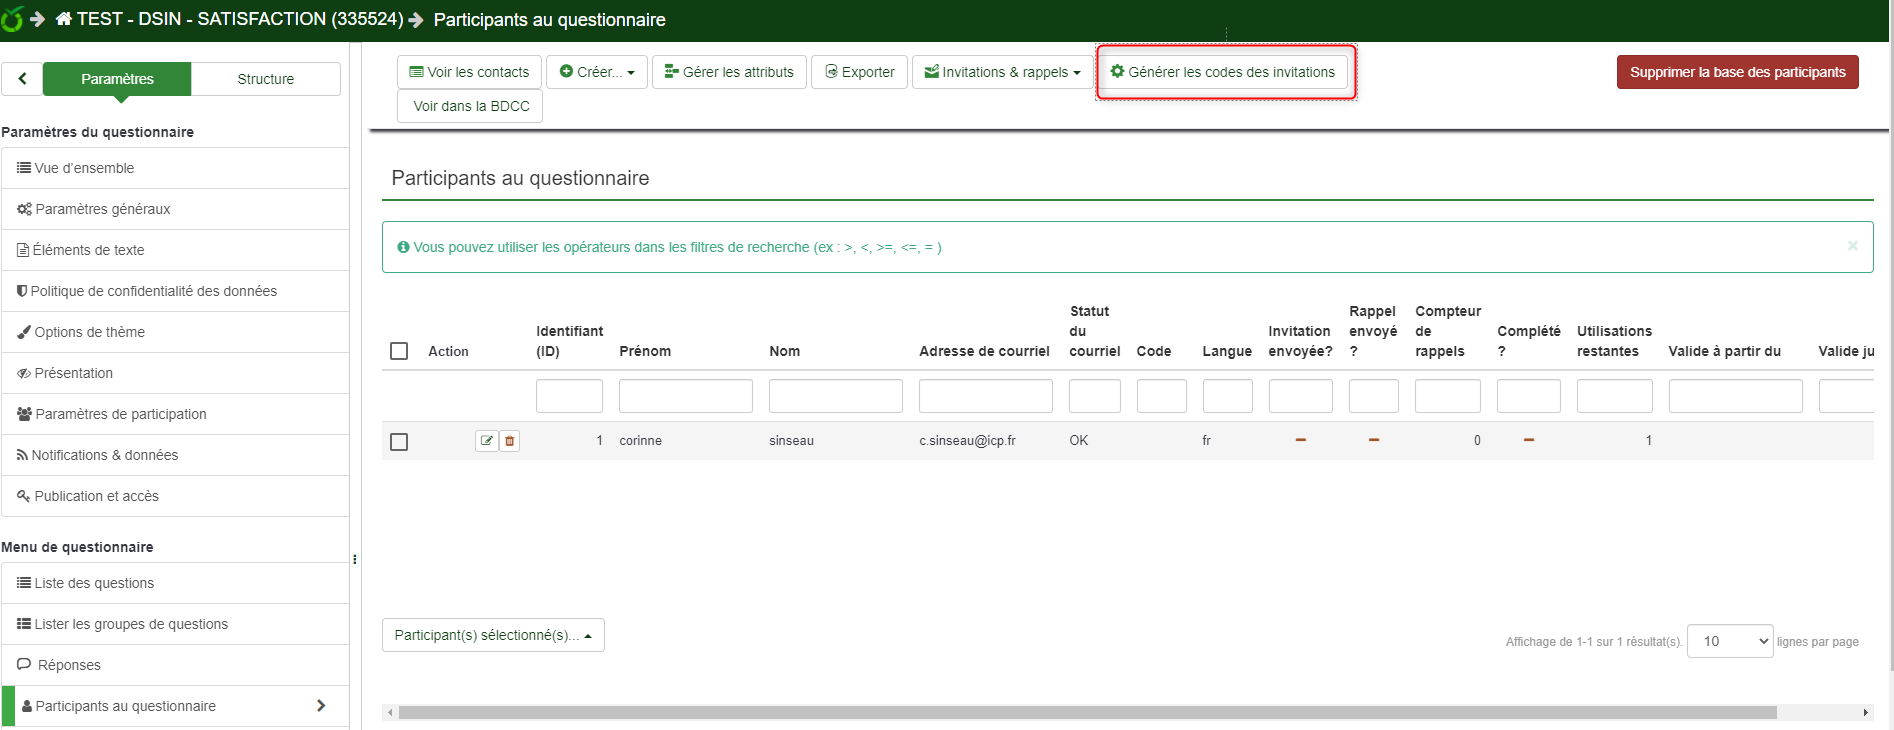The image size is (1894, 730).
Task: Click the home icon in the breadcrumb
Action: (64, 19)
